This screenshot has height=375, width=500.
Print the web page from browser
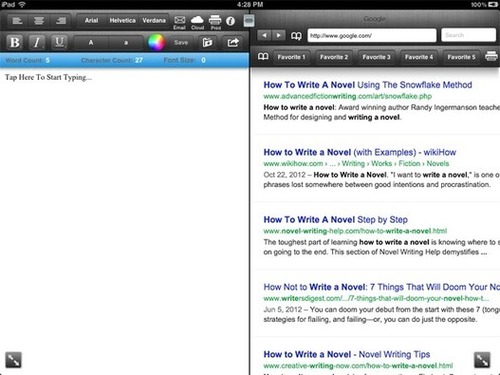[491, 56]
